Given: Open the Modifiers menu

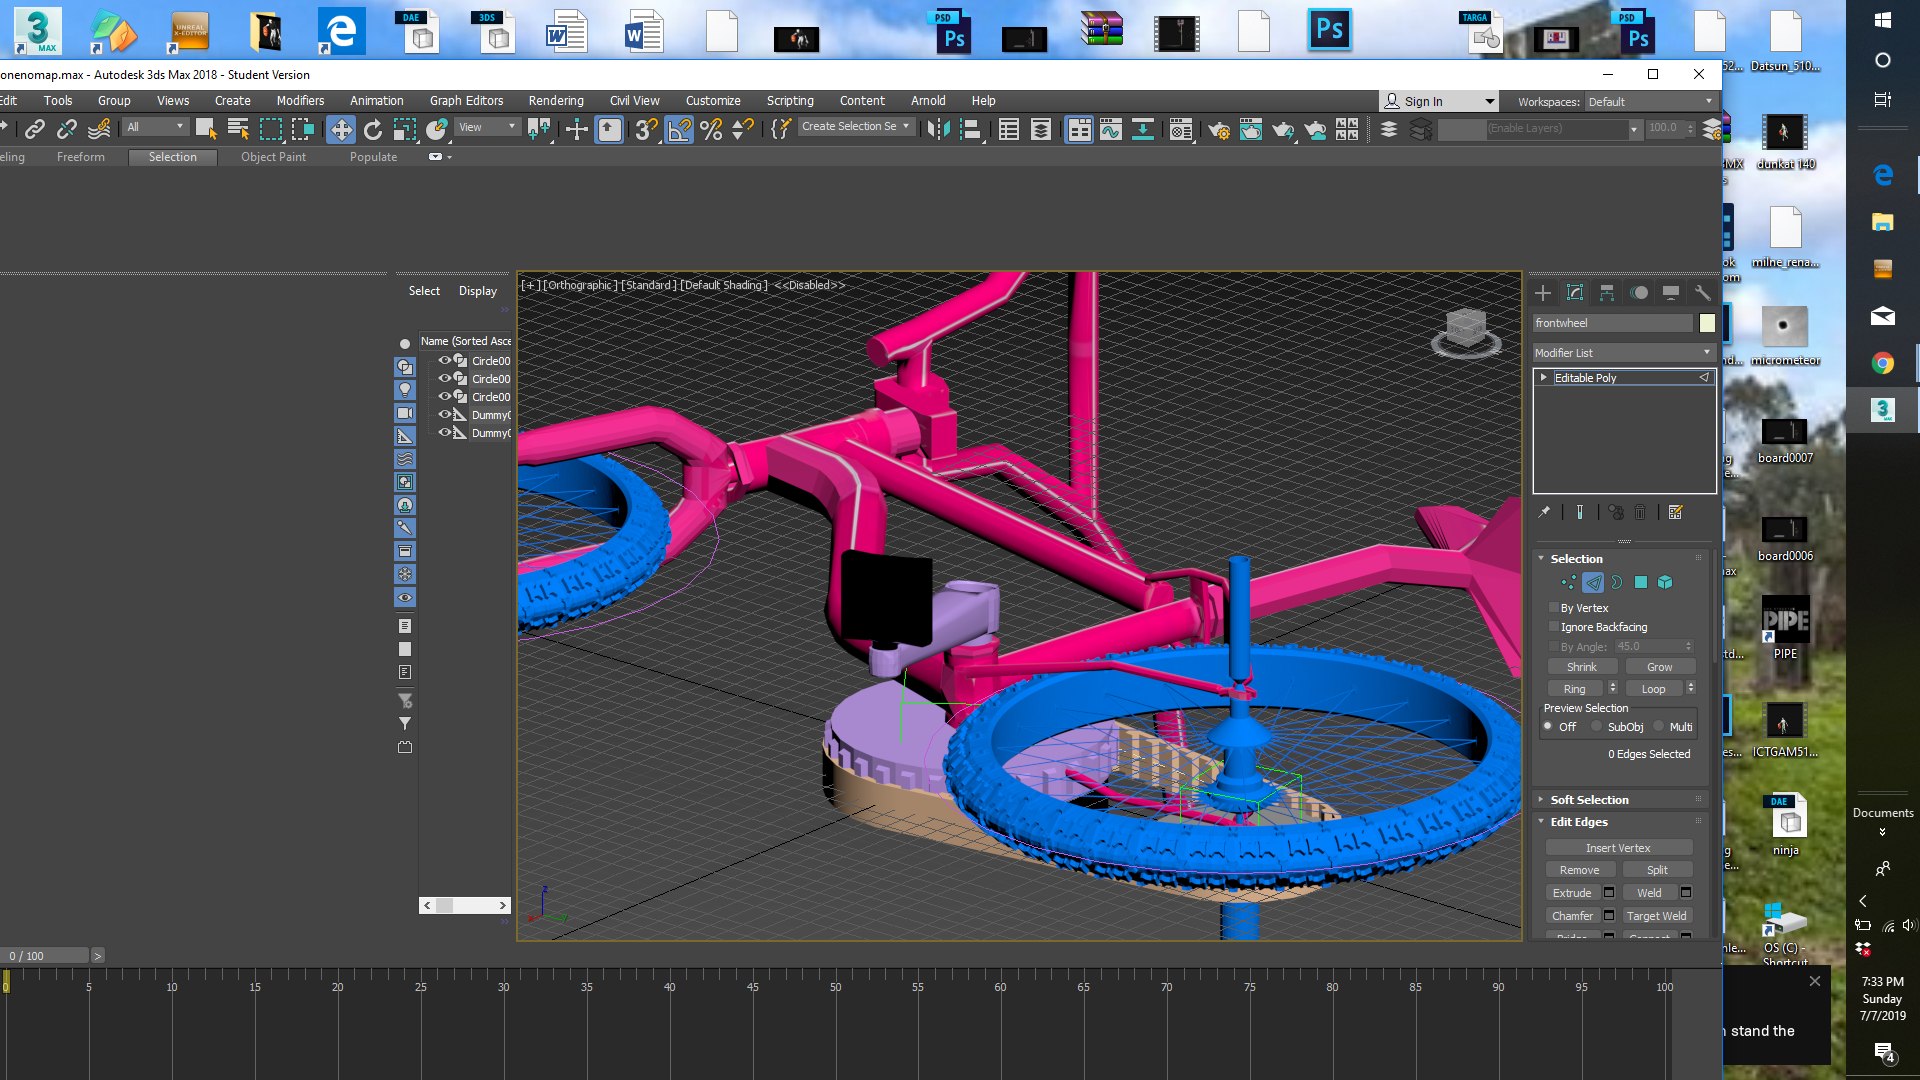Looking at the screenshot, I should click(x=300, y=101).
